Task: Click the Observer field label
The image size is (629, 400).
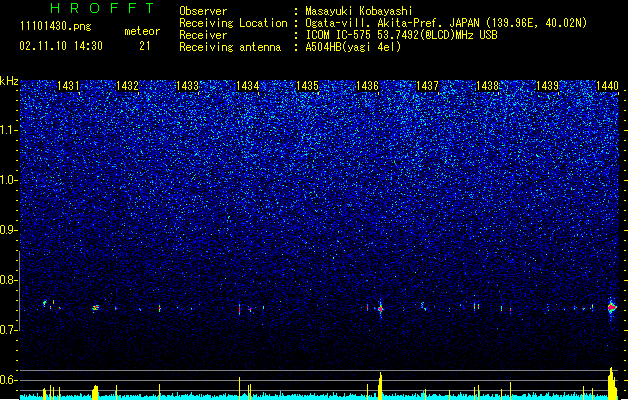Action: click(x=203, y=11)
